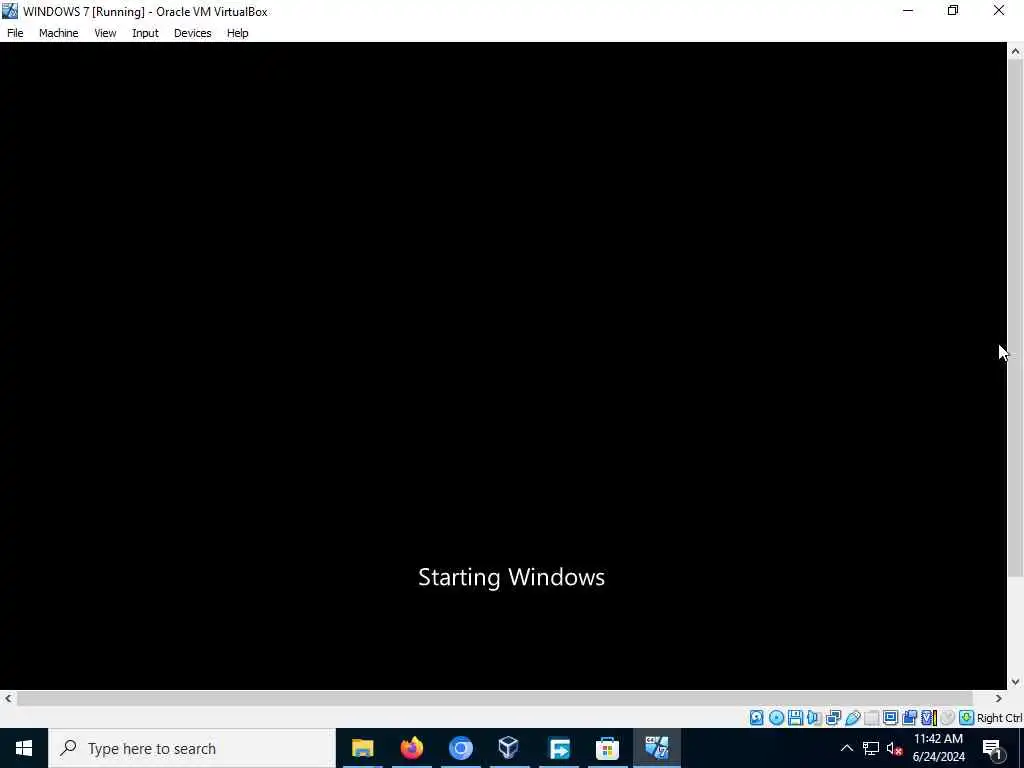Image resolution: width=1024 pixels, height=768 pixels.
Task: Click the virtualization 'V' CPU indicator icon
Action: pyautogui.click(x=929, y=718)
